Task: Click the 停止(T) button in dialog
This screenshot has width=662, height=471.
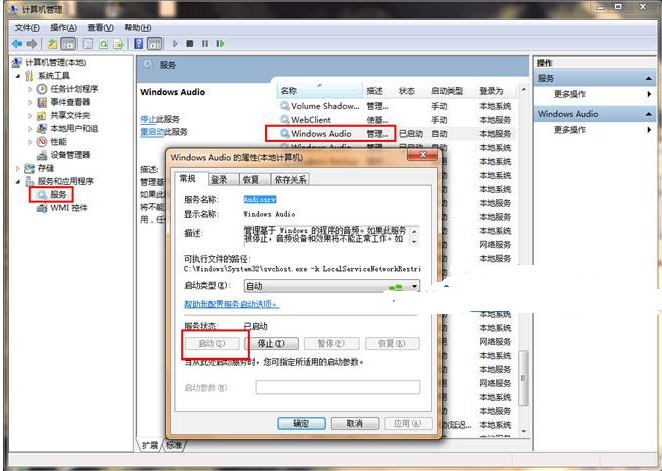Action: [271, 344]
